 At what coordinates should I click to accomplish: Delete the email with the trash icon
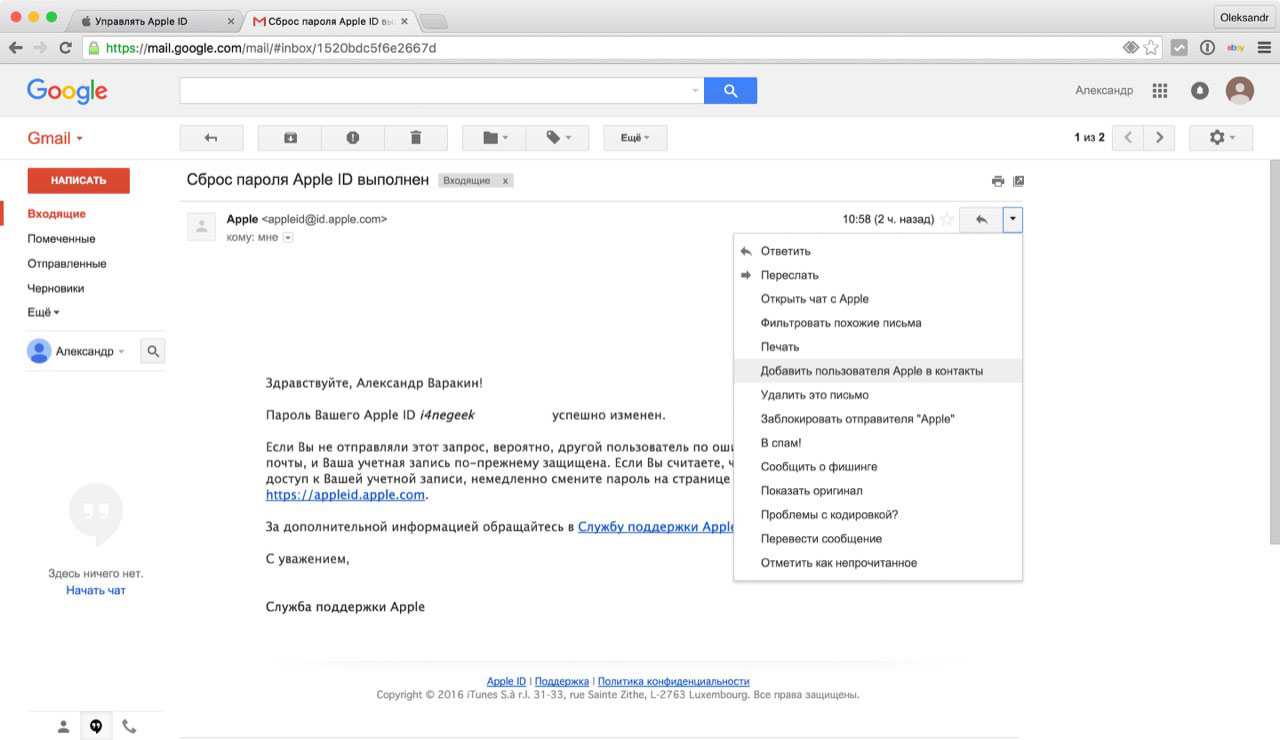click(x=416, y=138)
